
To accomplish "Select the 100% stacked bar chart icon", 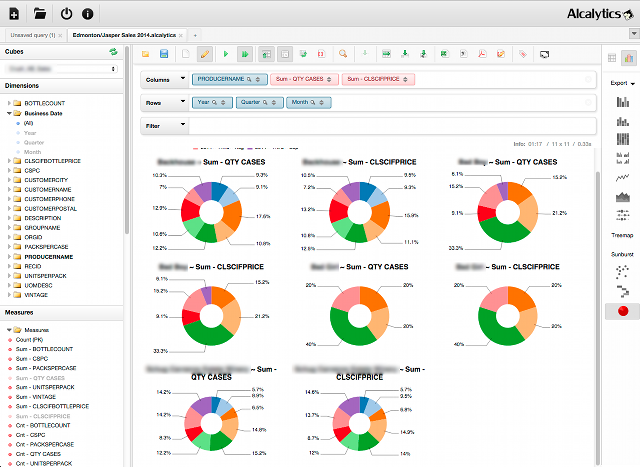I will point(622,139).
